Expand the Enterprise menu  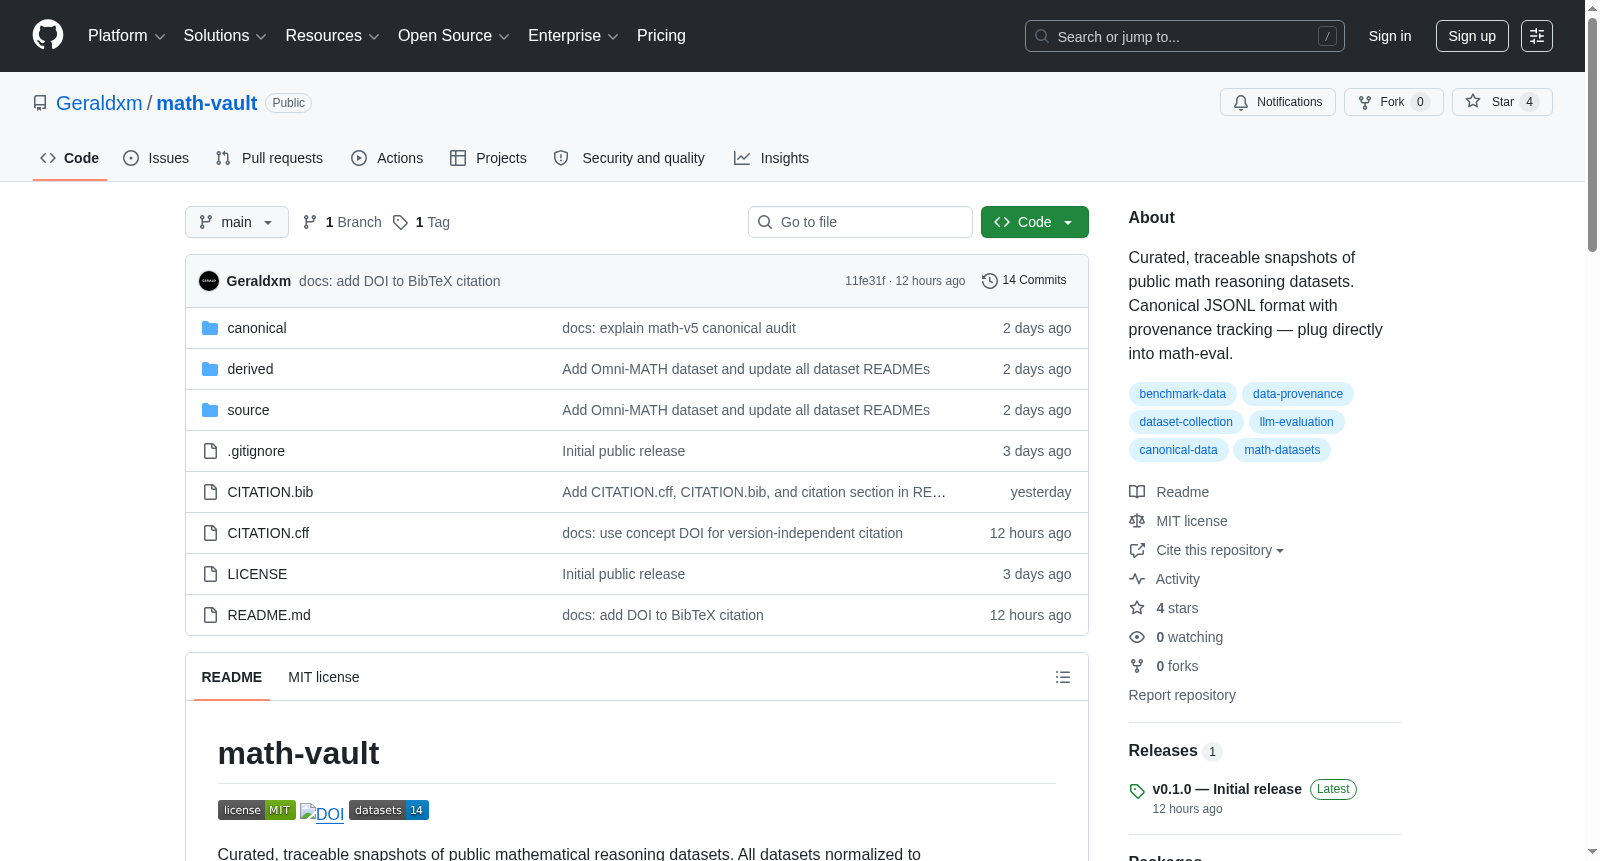pos(573,36)
